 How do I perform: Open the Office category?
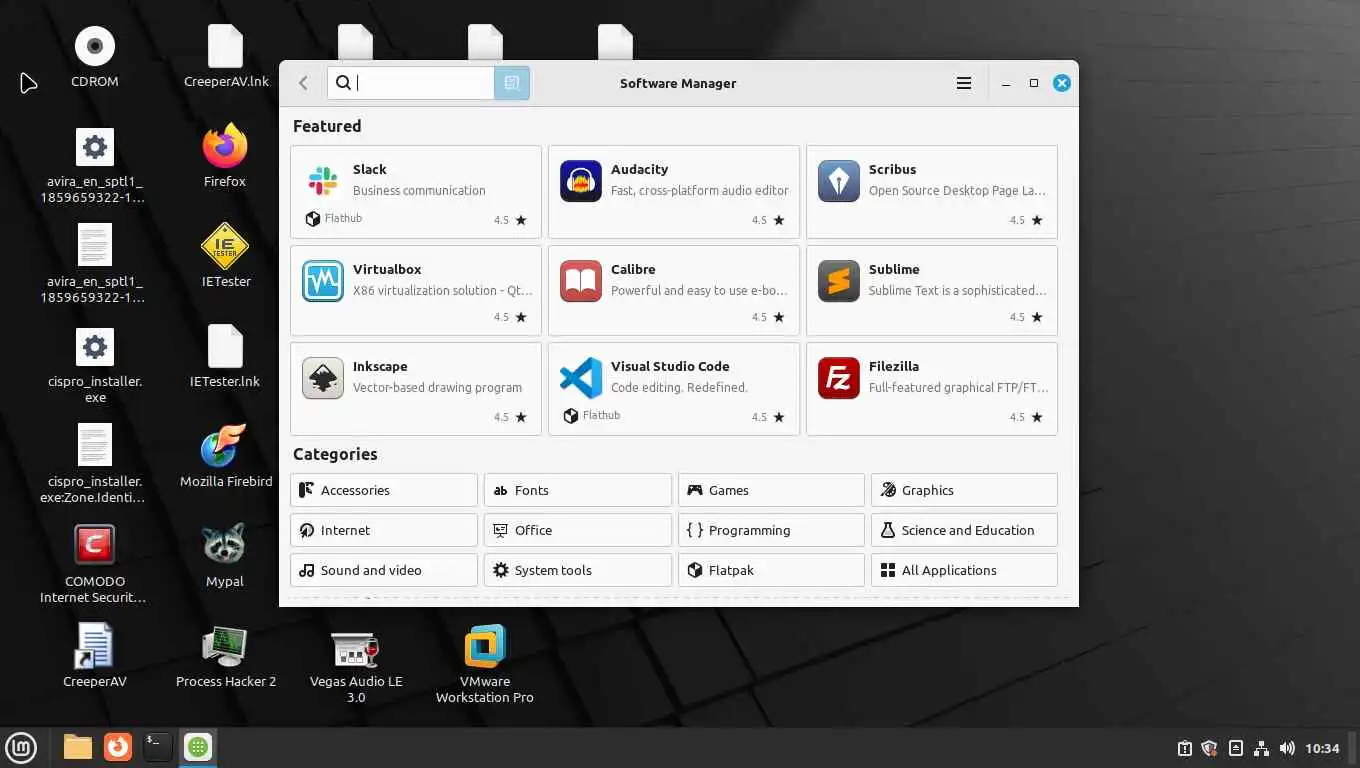(577, 530)
